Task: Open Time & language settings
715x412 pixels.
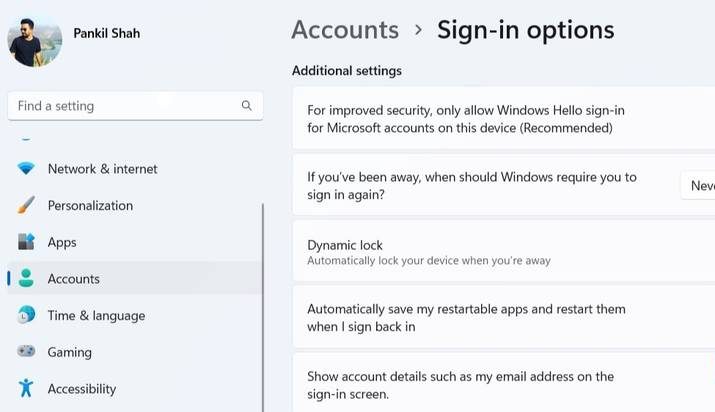Action: click(135, 315)
